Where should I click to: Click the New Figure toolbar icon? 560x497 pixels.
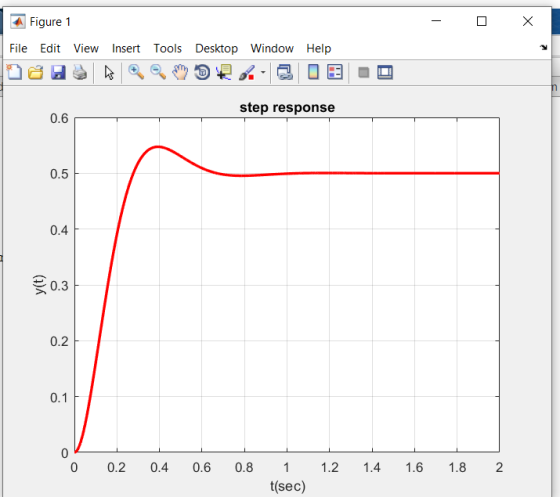(x=14, y=72)
